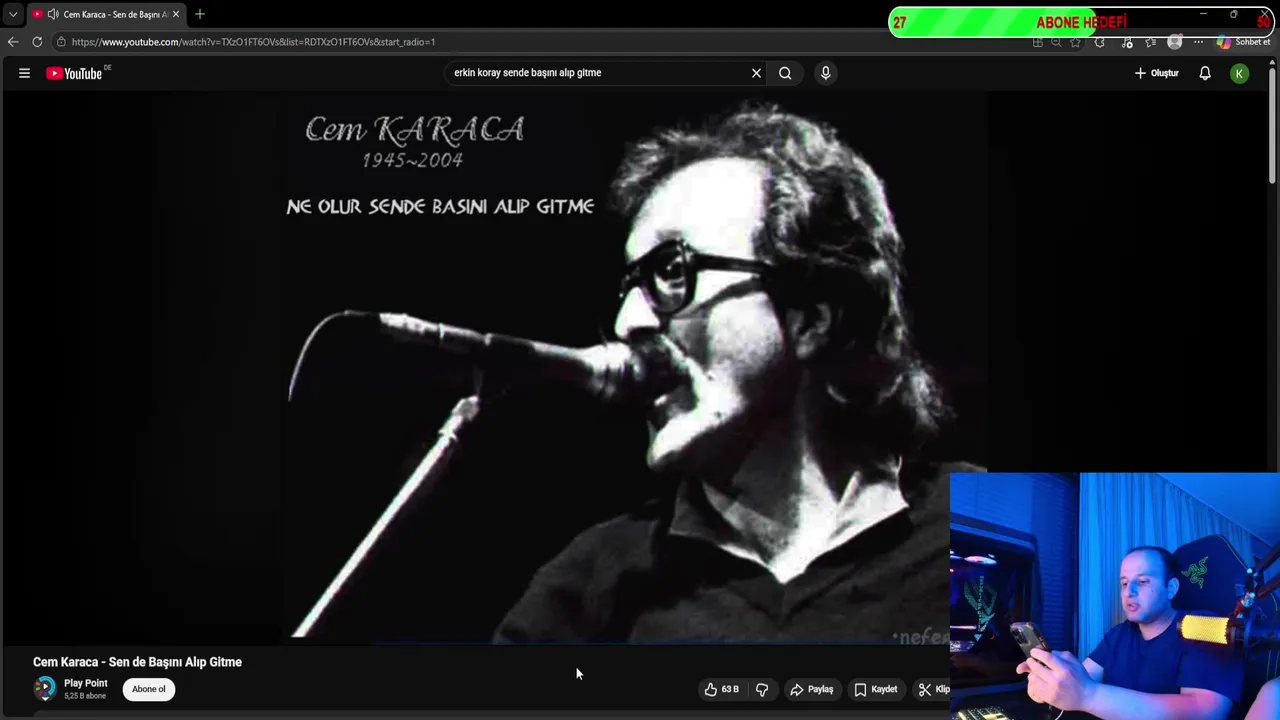Open the browser extensions puzzle icon
The width and height of the screenshot is (1280, 720).
tap(1100, 42)
